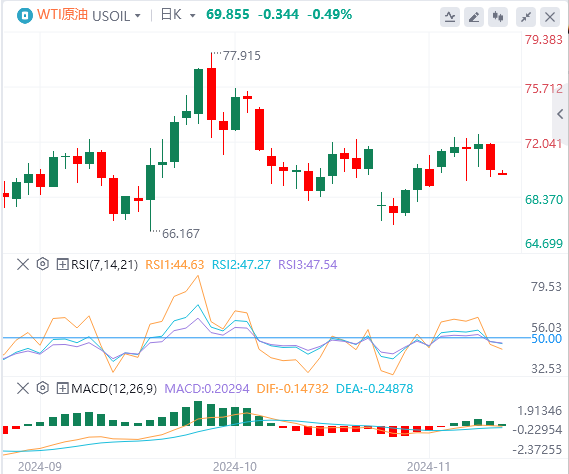This screenshot has width=569, height=474.
Task: Remove the RSI indicator panel
Action: [x=23, y=264]
